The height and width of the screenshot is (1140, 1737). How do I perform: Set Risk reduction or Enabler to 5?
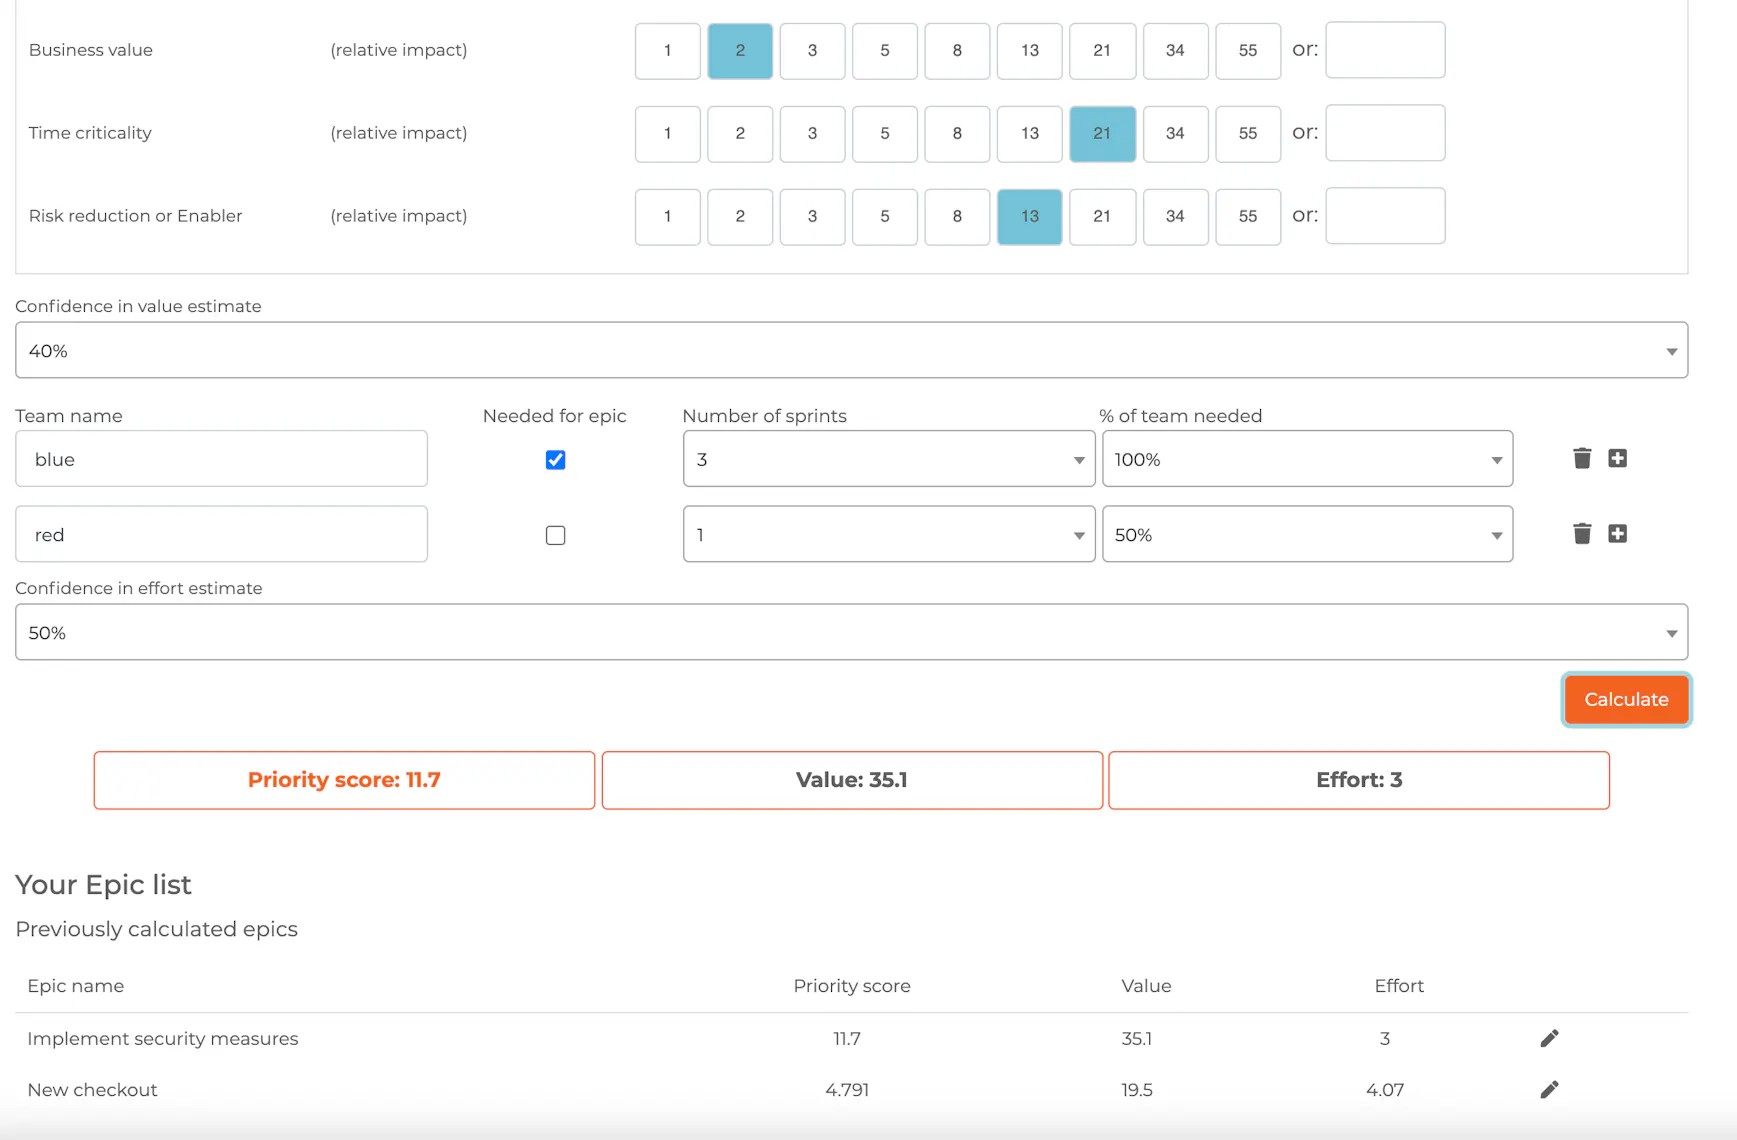tap(885, 216)
